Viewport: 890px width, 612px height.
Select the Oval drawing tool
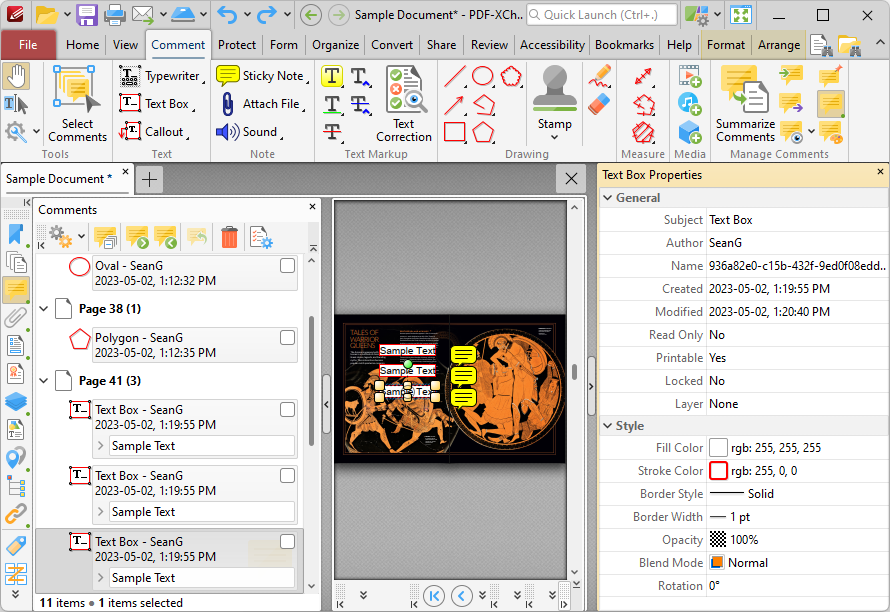pyautogui.click(x=482, y=76)
